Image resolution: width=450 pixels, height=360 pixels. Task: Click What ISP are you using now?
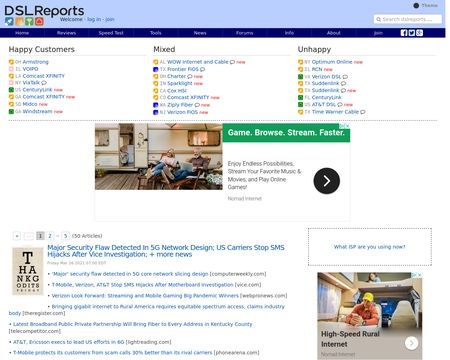(370, 247)
